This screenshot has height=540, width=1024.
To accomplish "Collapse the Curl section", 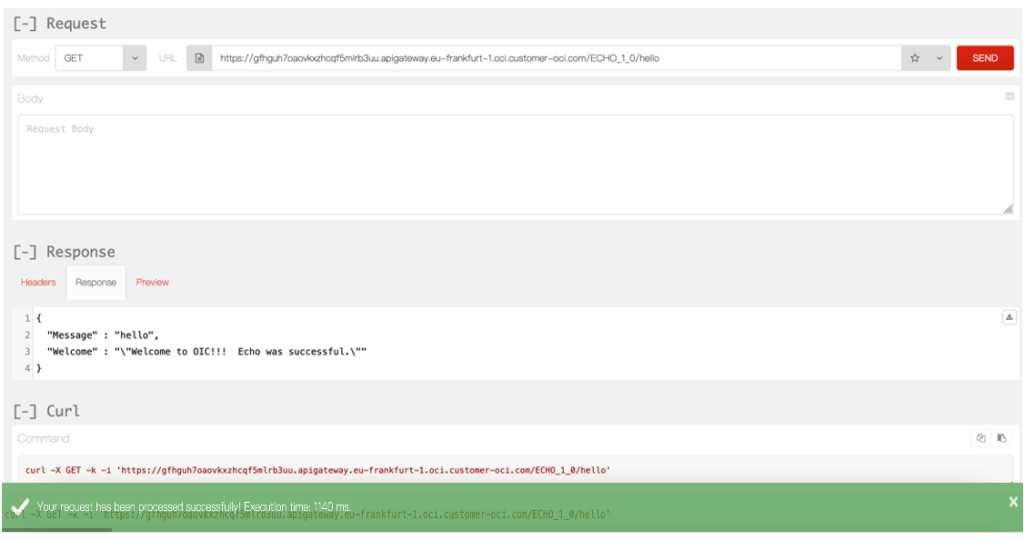I will pos(26,411).
